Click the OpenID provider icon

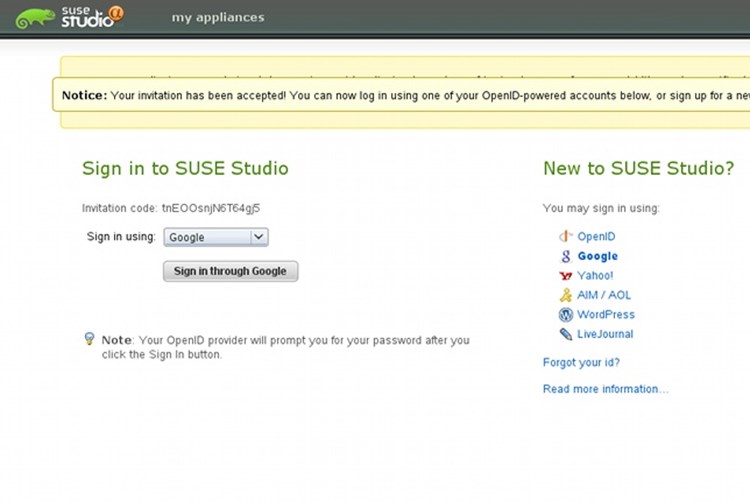[x=565, y=236]
